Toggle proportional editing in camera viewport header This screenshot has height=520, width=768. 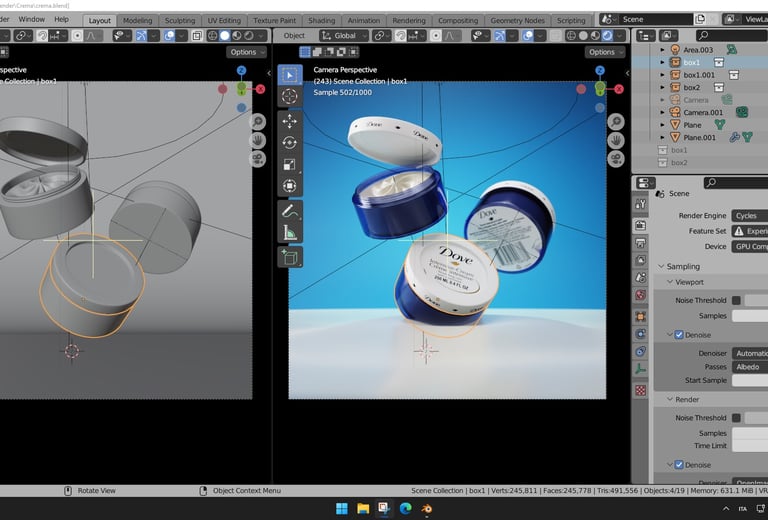click(435, 36)
